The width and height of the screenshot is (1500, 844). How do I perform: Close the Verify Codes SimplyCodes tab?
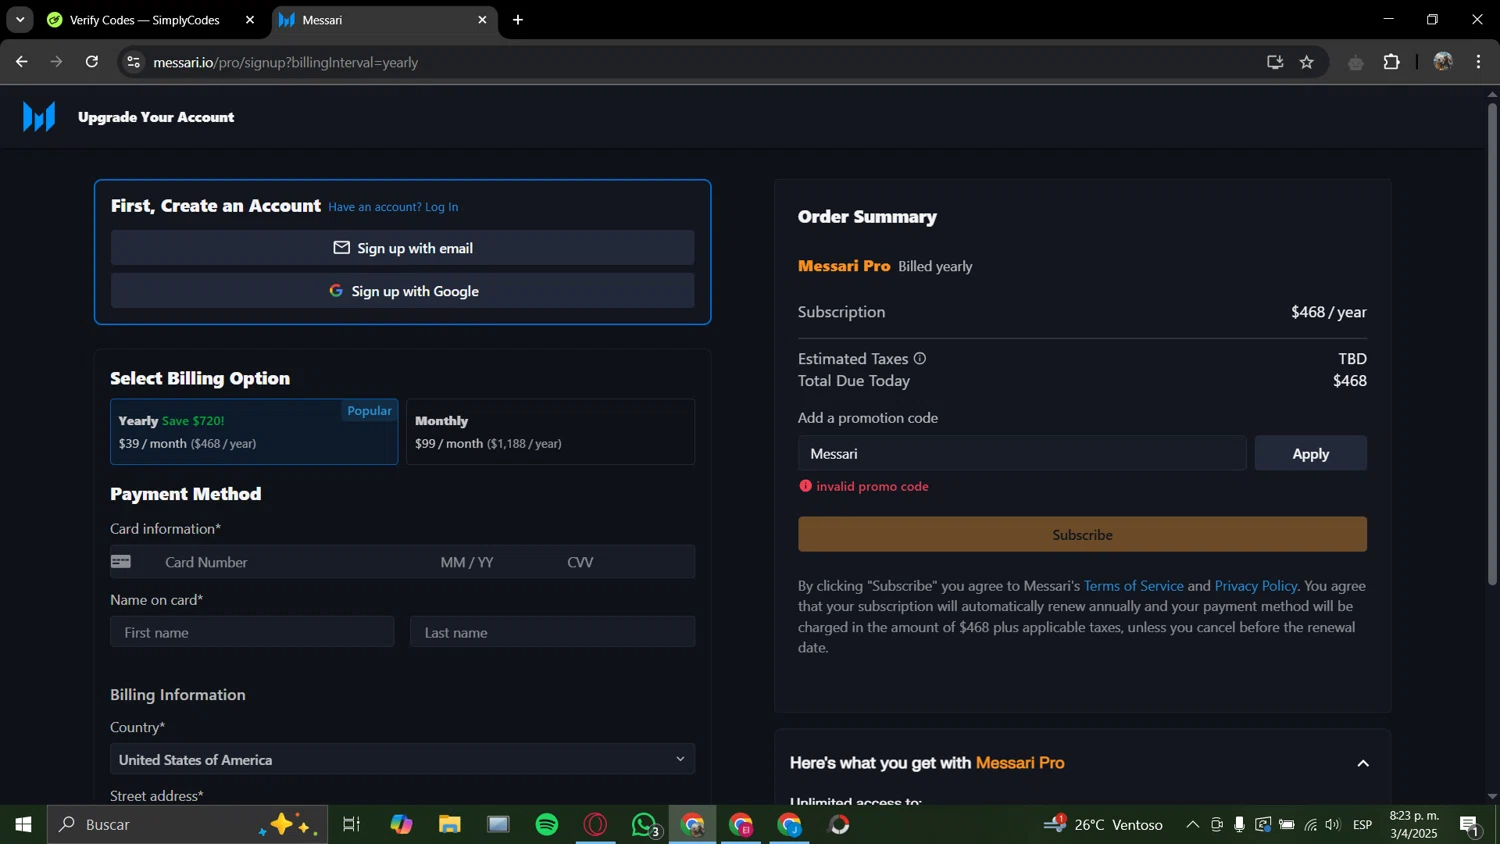[x=250, y=20]
